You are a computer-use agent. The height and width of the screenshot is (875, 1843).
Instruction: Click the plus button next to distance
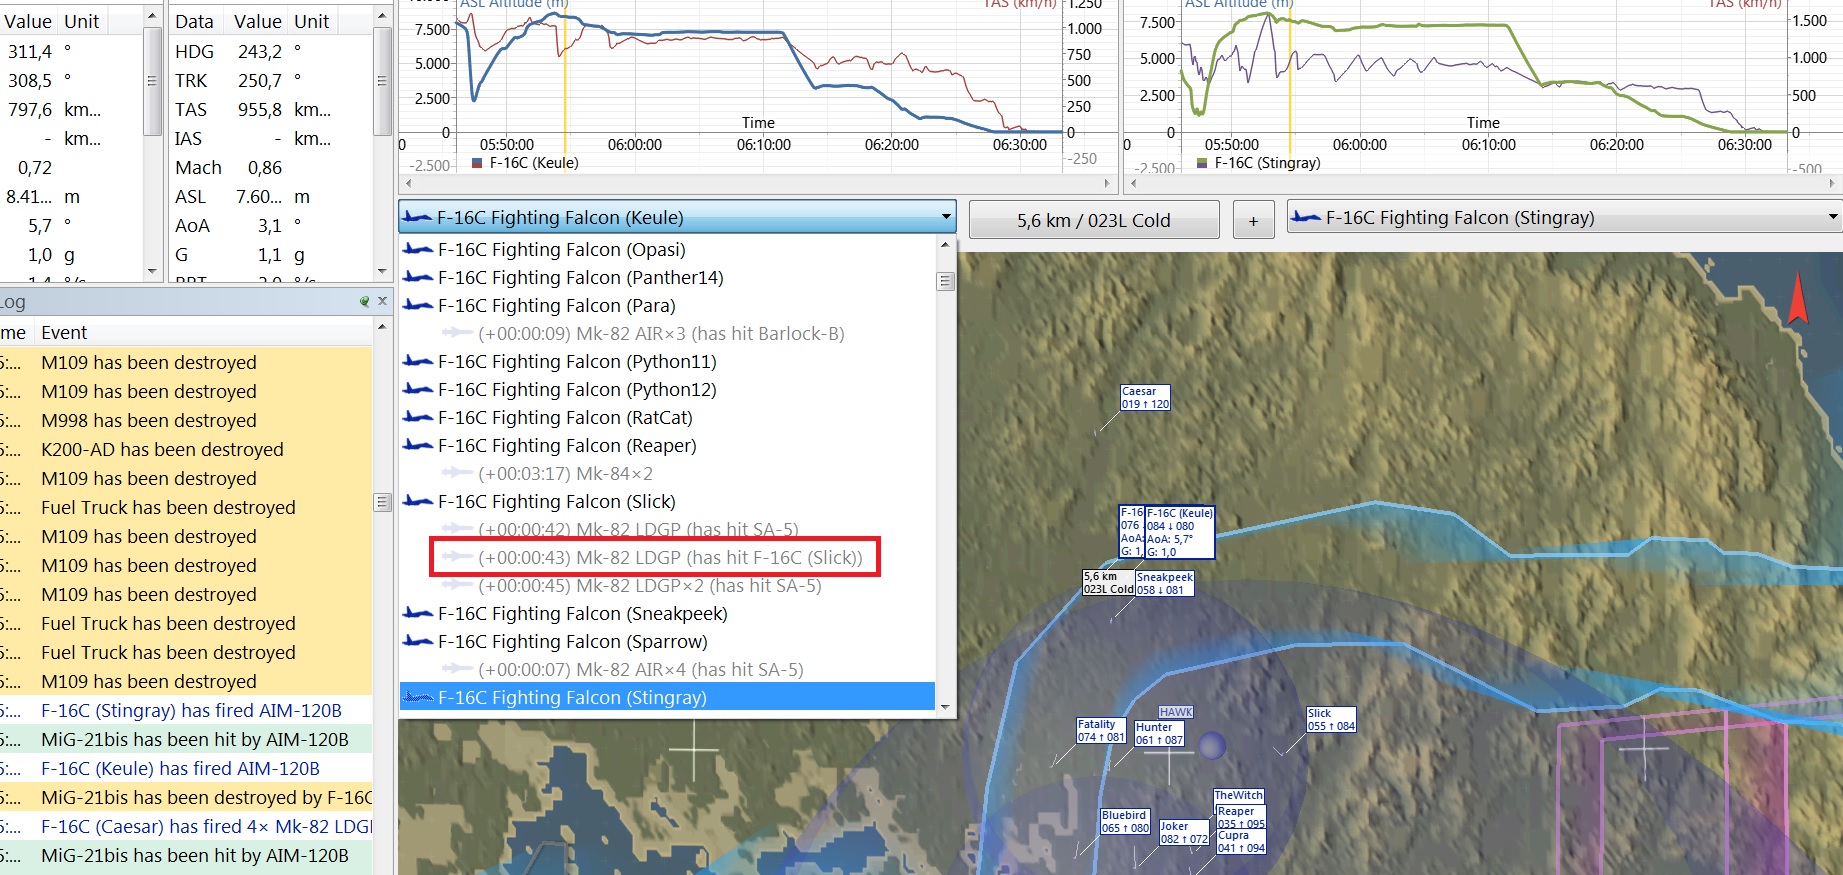click(x=1253, y=220)
